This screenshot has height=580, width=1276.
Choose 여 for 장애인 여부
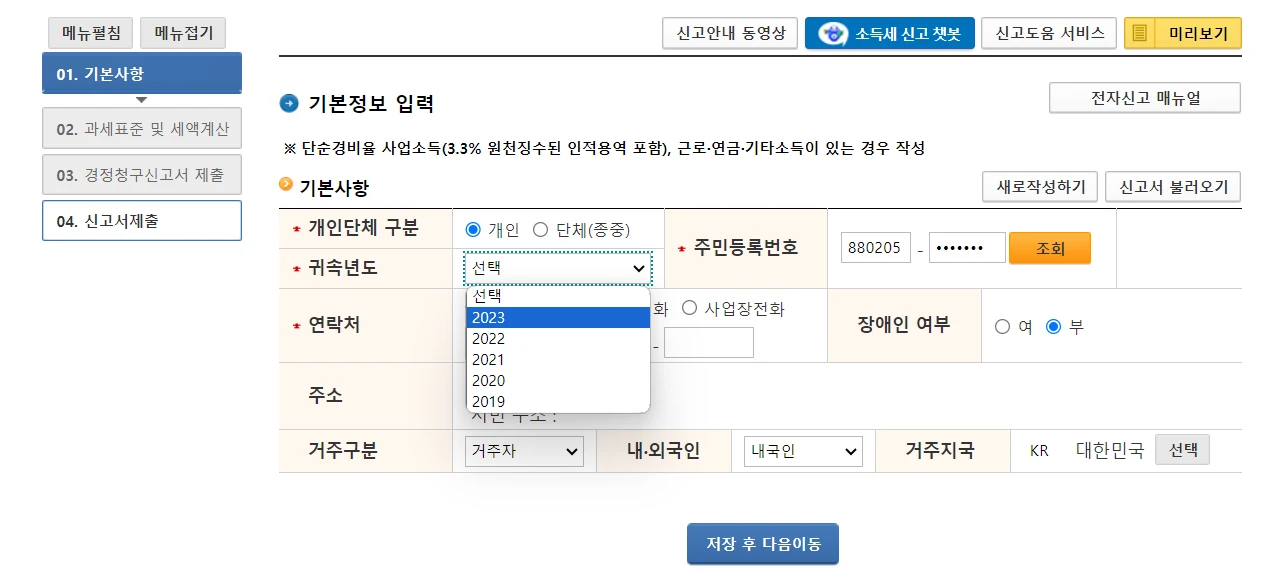coord(1002,327)
